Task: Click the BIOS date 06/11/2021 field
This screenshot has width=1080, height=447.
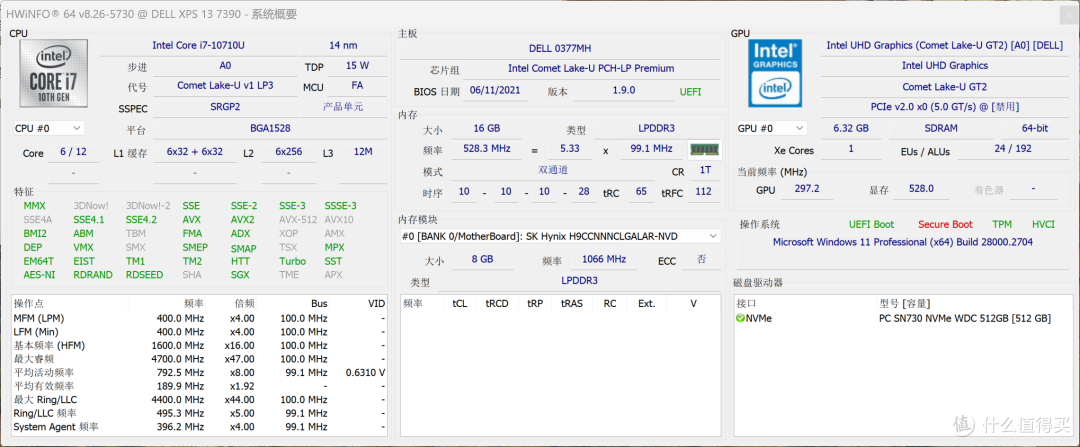Action: click(495, 91)
